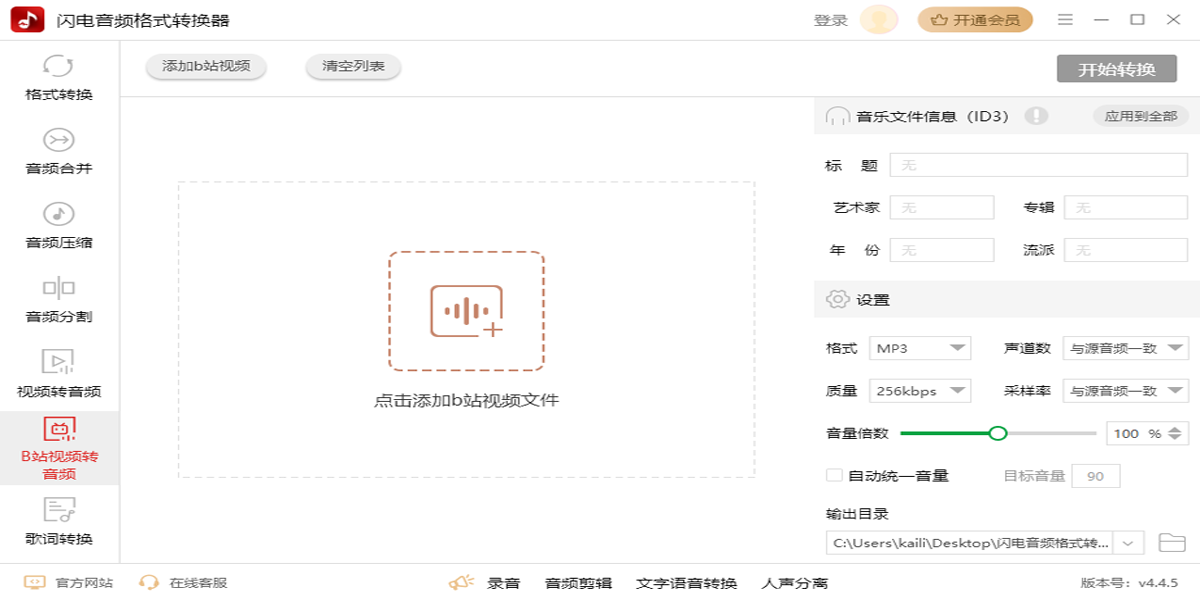Click the 流派 input field
This screenshot has height=600, width=1200.
(x=1126, y=250)
